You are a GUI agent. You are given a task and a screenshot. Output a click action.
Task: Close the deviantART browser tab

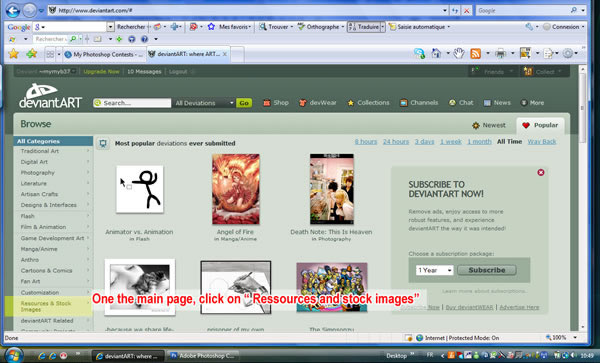(x=225, y=54)
